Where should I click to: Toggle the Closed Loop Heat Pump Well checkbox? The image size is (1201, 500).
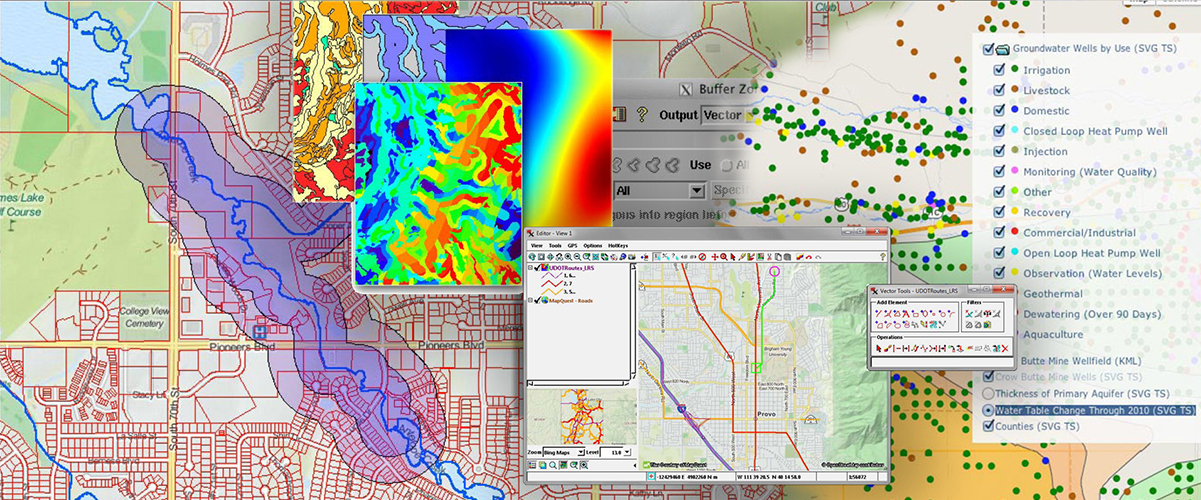click(999, 131)
